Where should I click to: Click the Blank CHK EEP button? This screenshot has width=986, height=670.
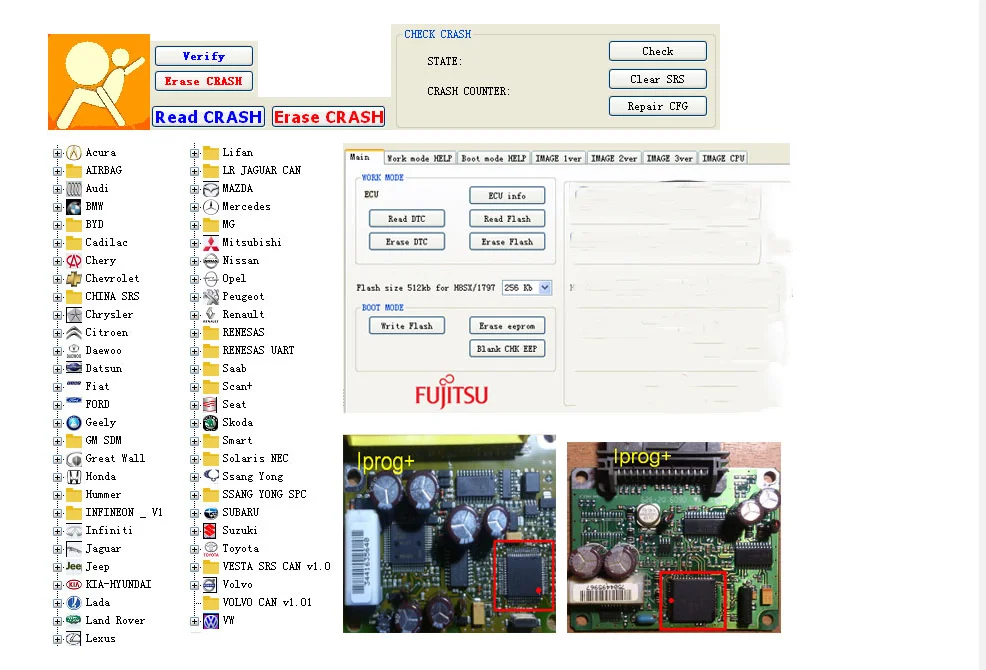507,349
